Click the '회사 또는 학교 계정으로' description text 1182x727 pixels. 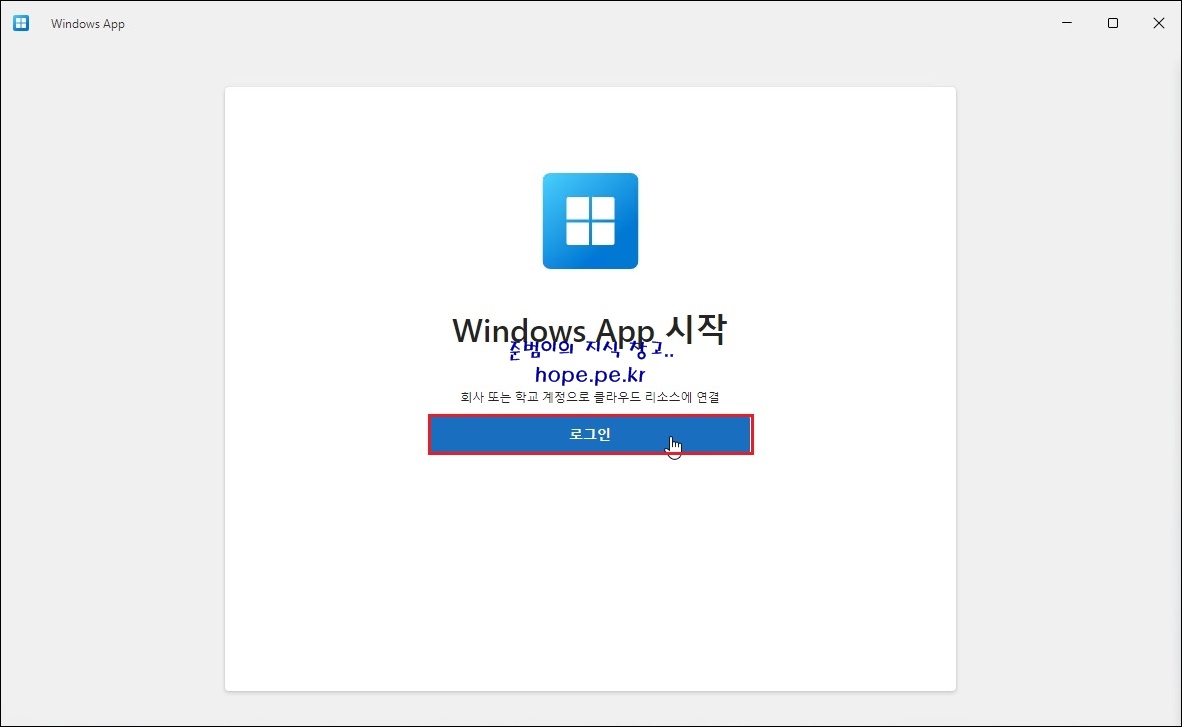tap(525, 397)
